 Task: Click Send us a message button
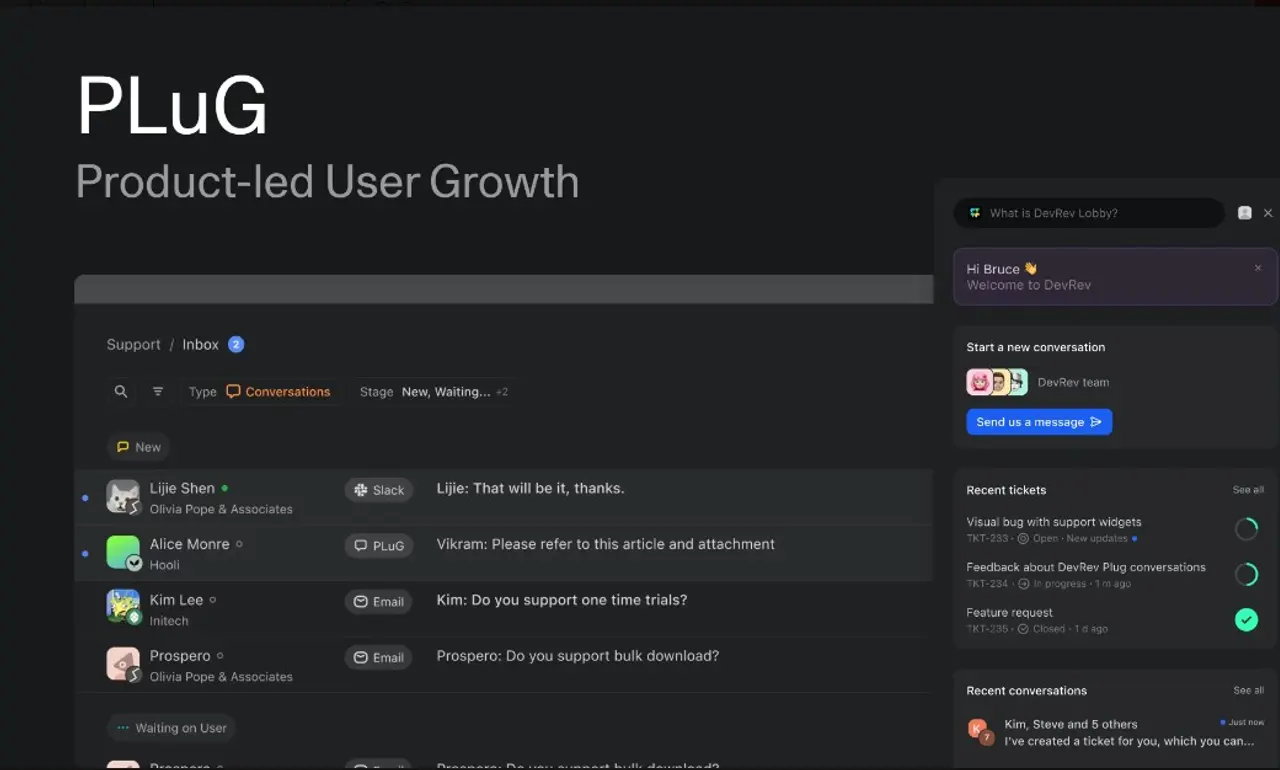1039,422
